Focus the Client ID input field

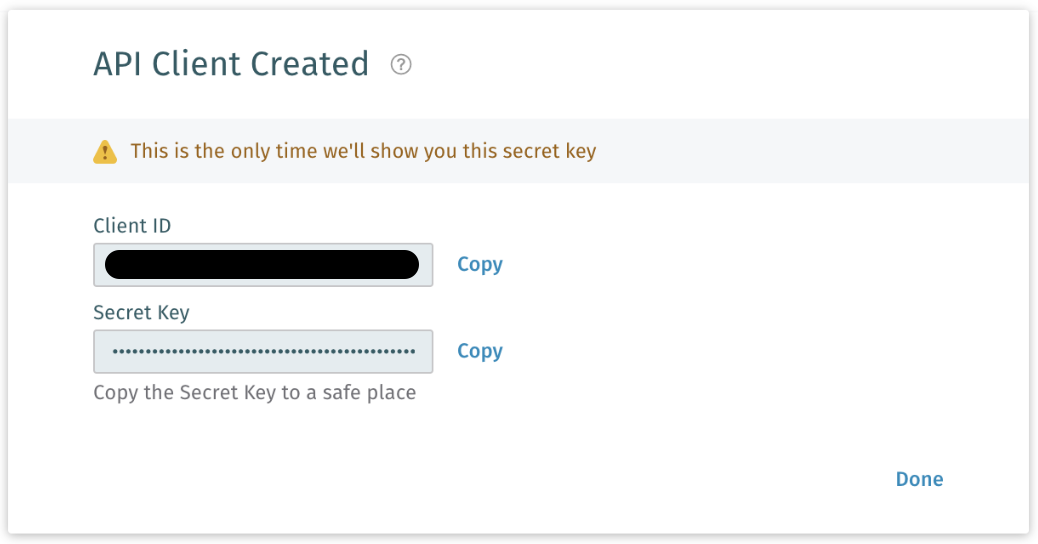point(263,265)
